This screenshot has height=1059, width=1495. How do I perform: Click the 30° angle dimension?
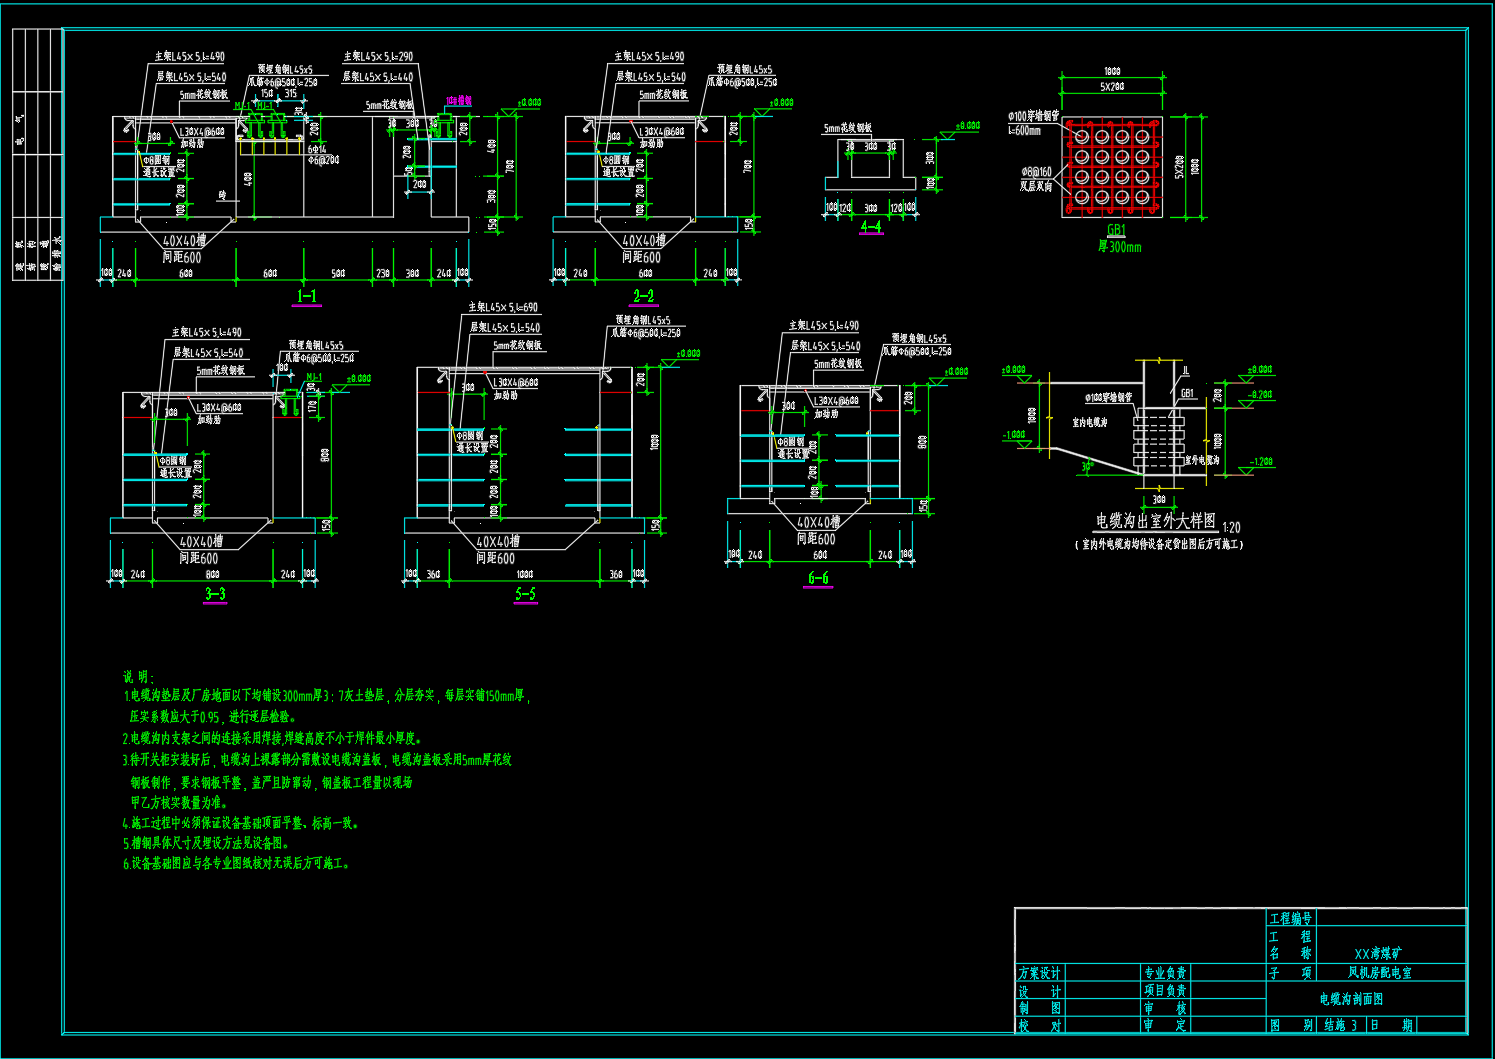[1087, 466]
